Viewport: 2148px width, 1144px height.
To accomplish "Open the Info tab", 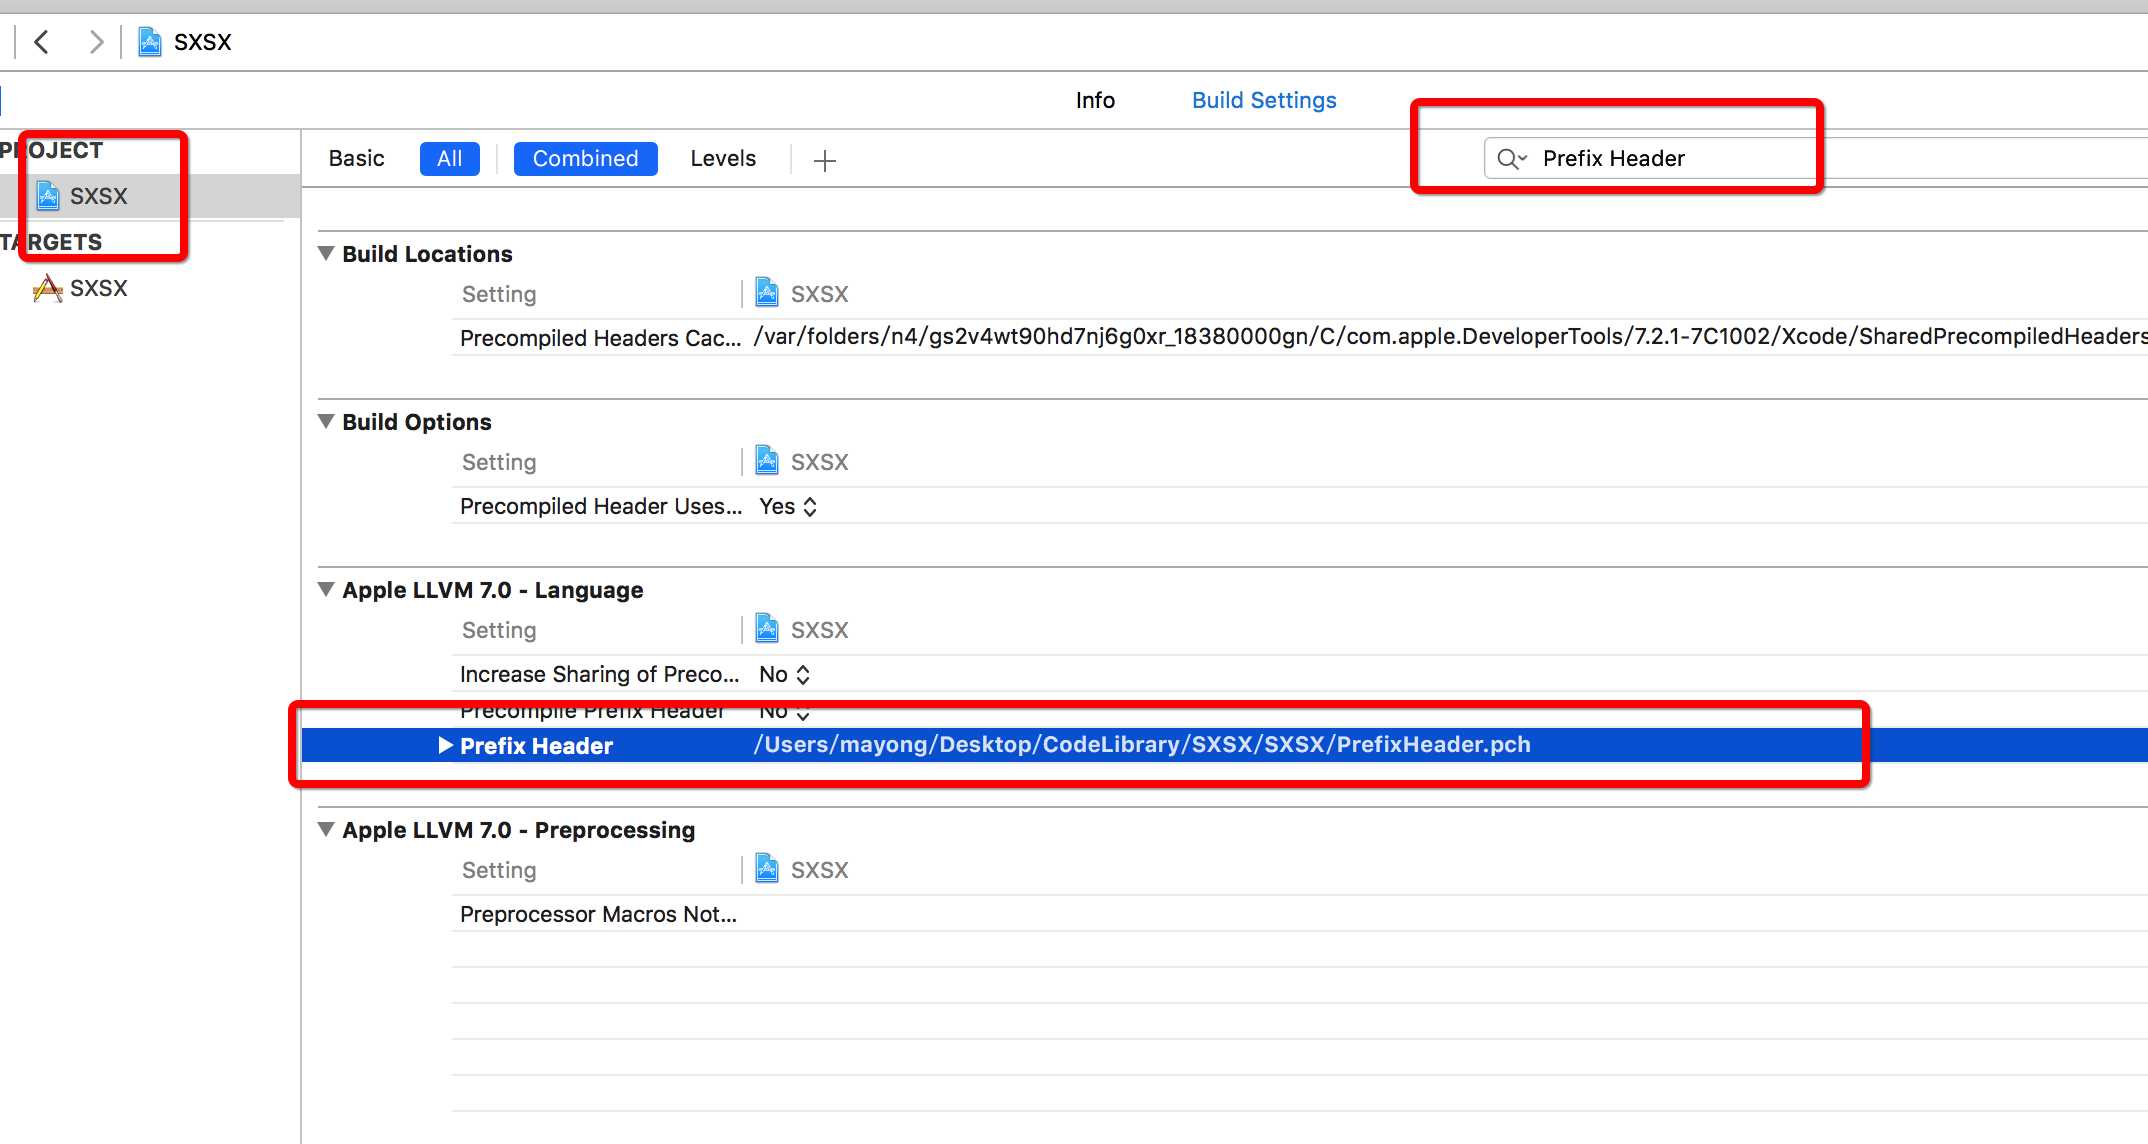I will (1095, 100).
